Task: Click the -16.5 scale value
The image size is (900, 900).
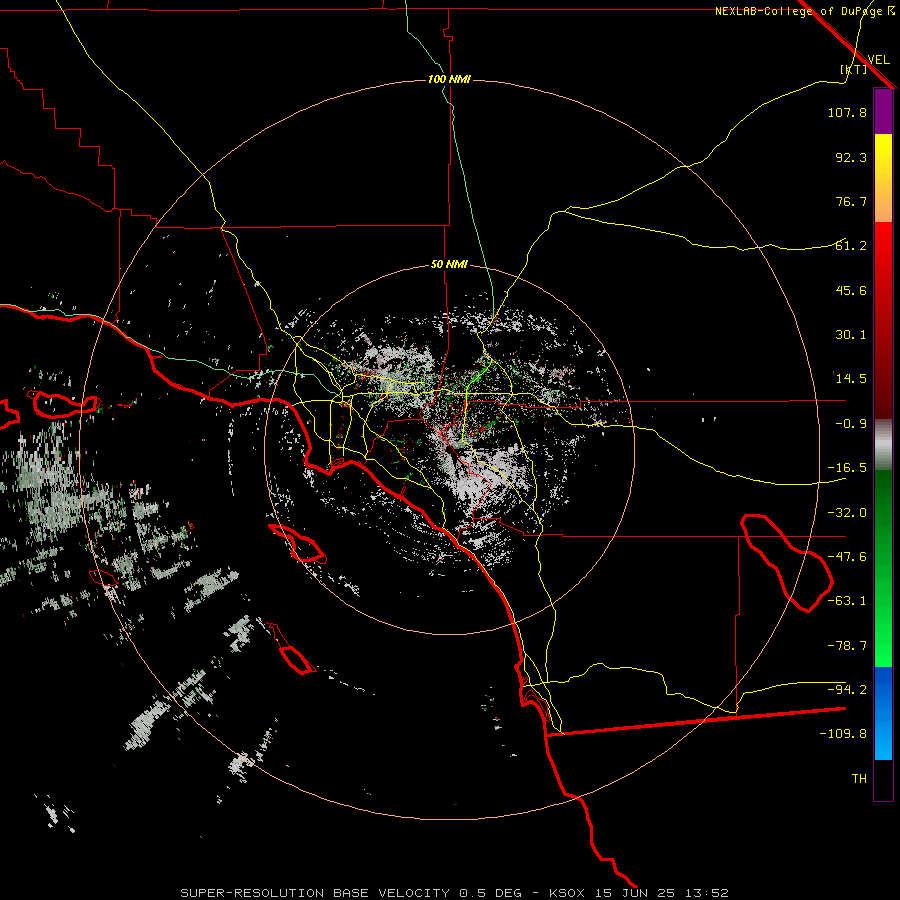Action: click(847, 468)
